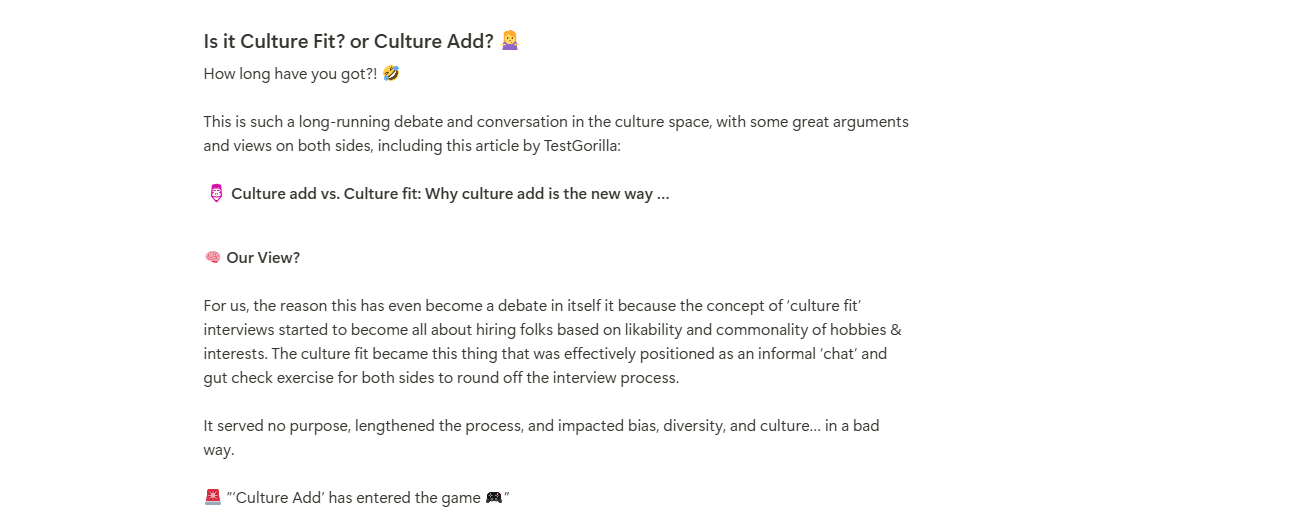The height and width of the screenshot is (531, 1304).
Task: Click the text 'It served no purpose'
Action: tap(274, 426)
